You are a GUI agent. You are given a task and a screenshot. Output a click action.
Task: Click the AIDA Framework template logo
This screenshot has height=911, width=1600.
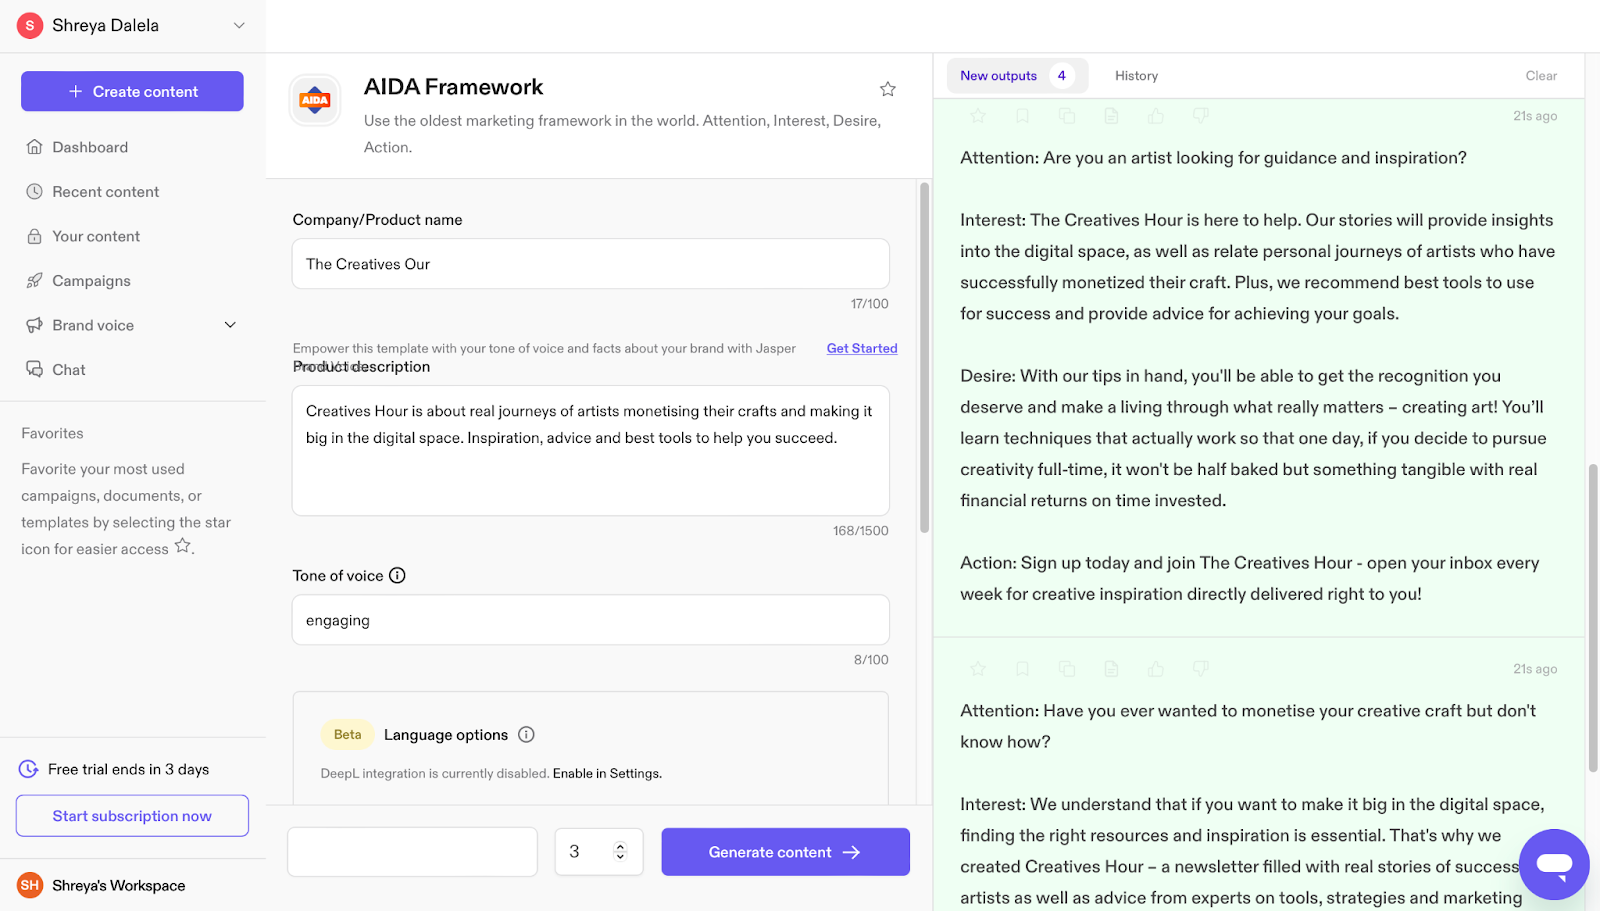click(315, 100)
